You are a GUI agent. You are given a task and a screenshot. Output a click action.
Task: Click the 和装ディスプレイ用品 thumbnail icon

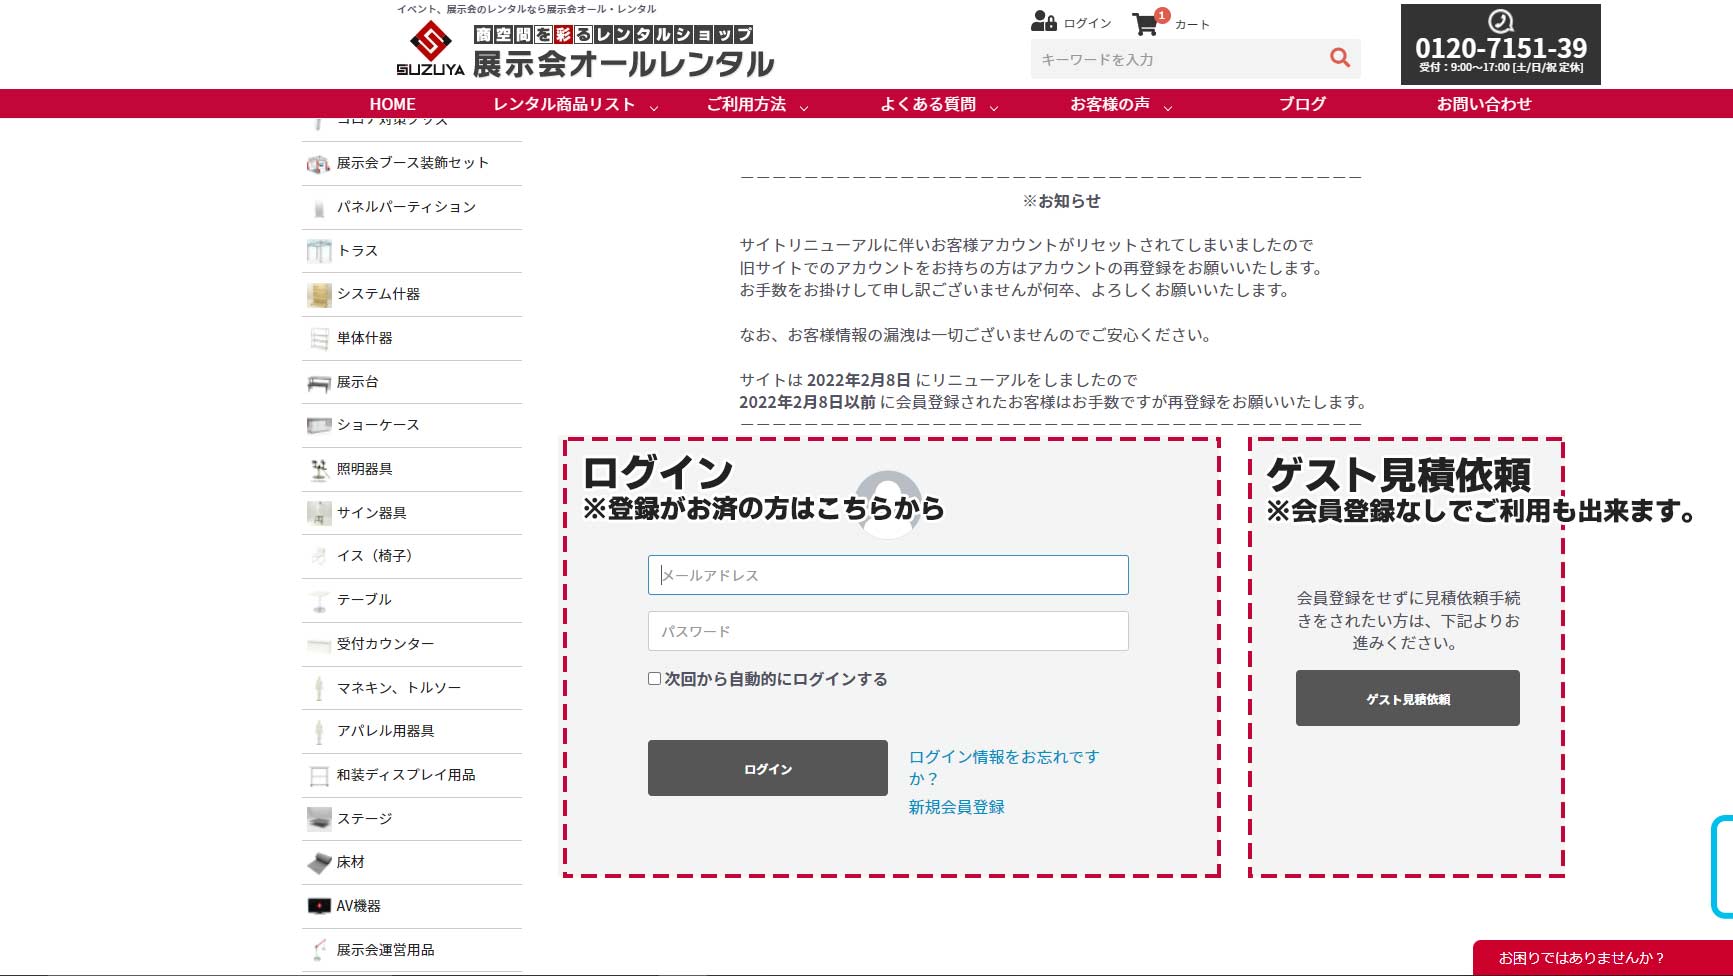click(318, 776)
